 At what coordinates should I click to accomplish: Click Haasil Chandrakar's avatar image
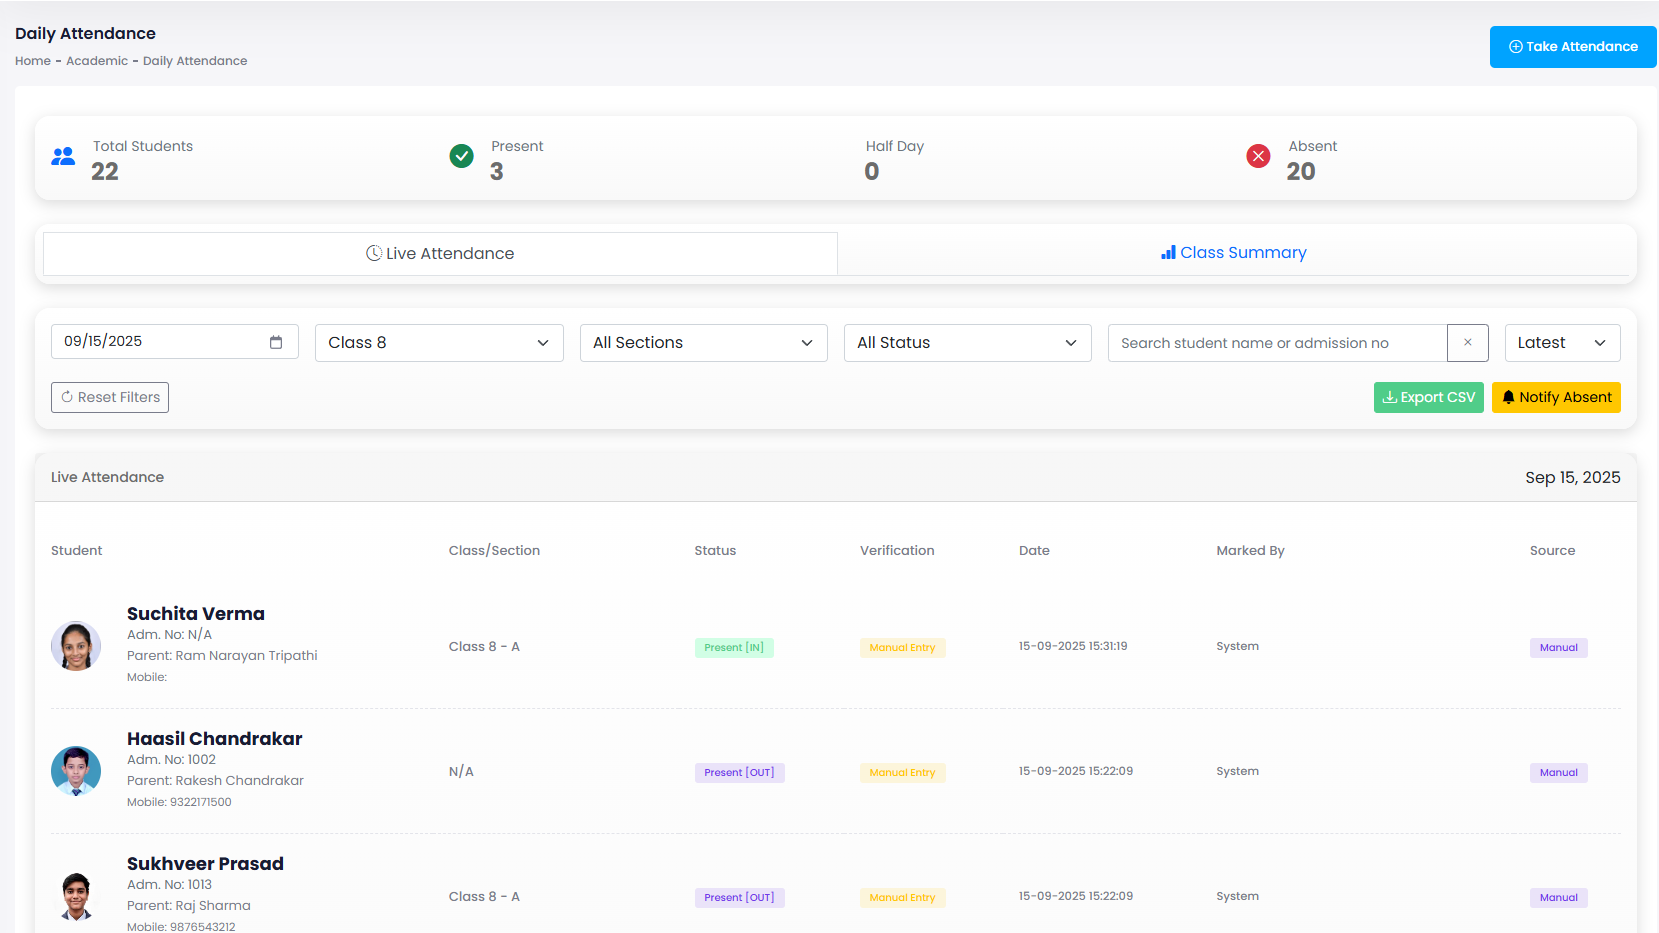(76, 771)
